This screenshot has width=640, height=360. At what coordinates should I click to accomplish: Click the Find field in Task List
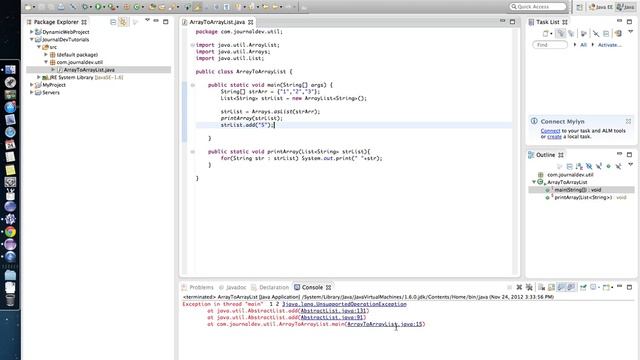coord(550,45)
